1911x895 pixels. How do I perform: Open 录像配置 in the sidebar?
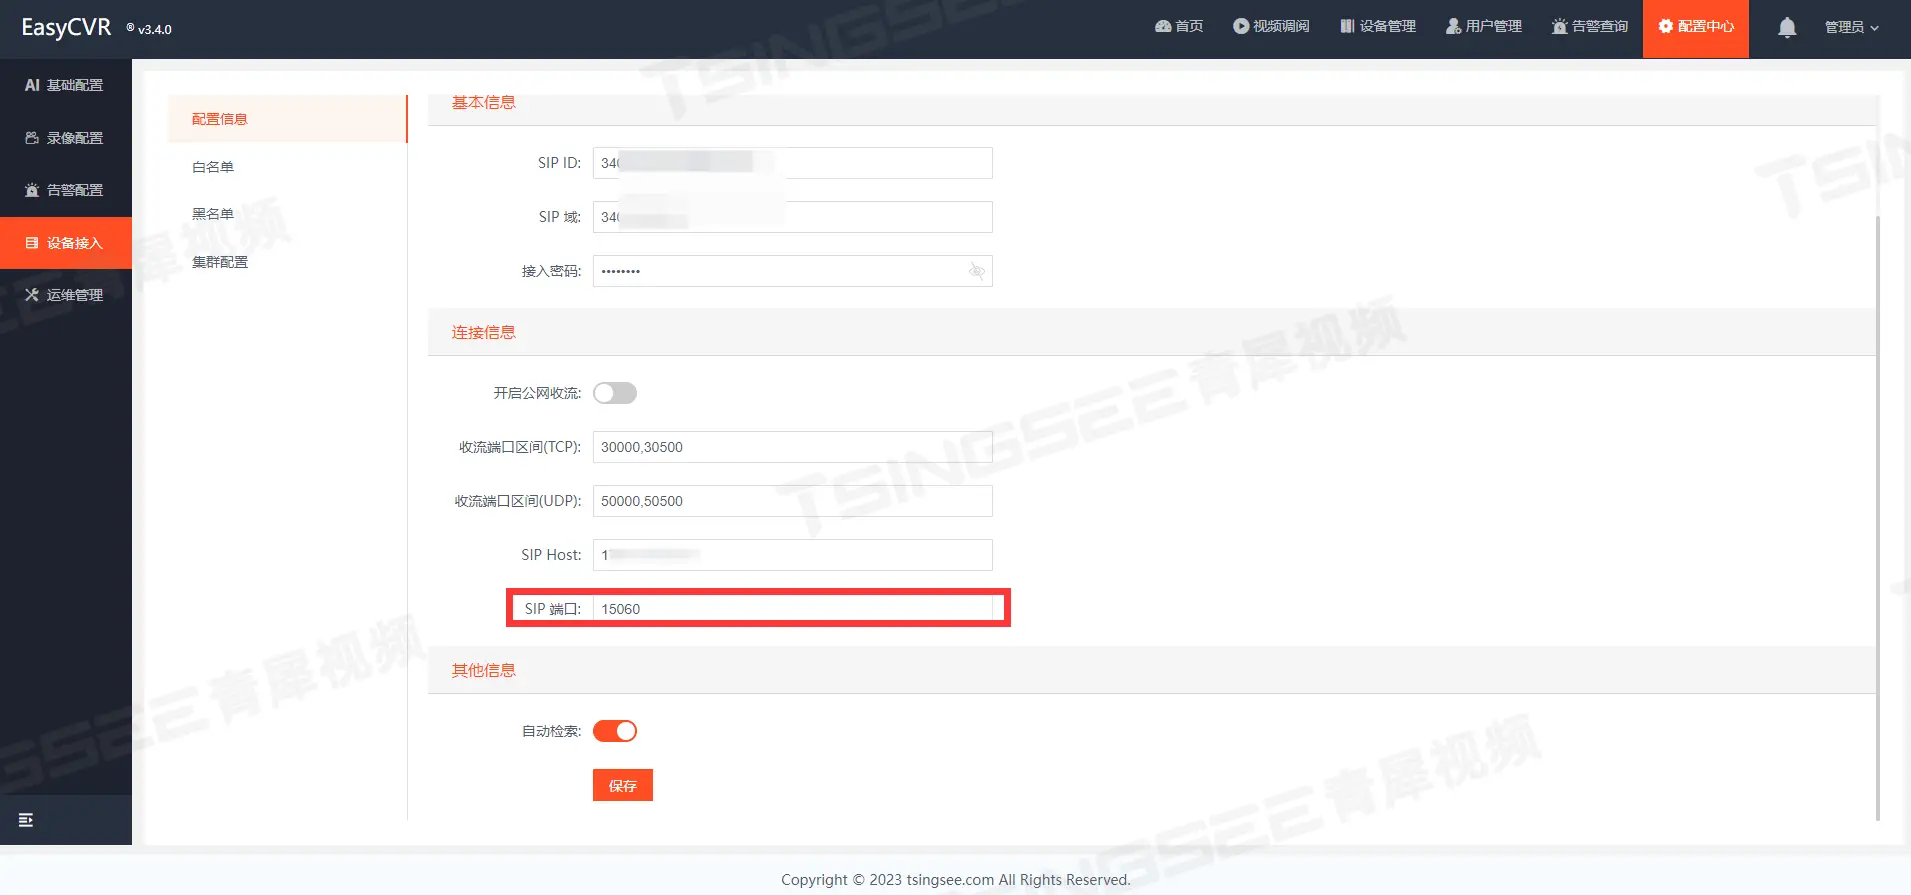pyautogui.click(x=66, y=138)
